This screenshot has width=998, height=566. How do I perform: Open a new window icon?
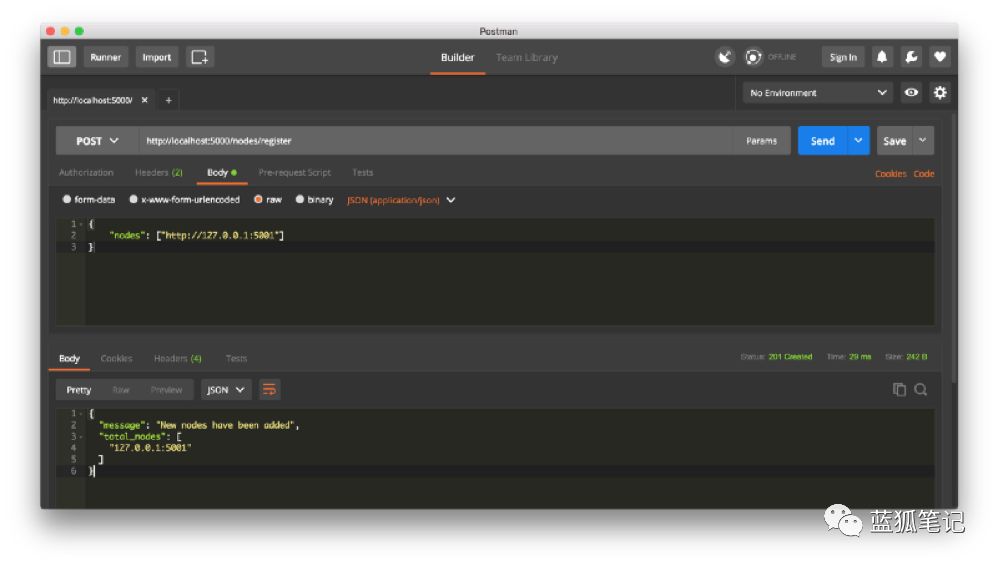199,57
